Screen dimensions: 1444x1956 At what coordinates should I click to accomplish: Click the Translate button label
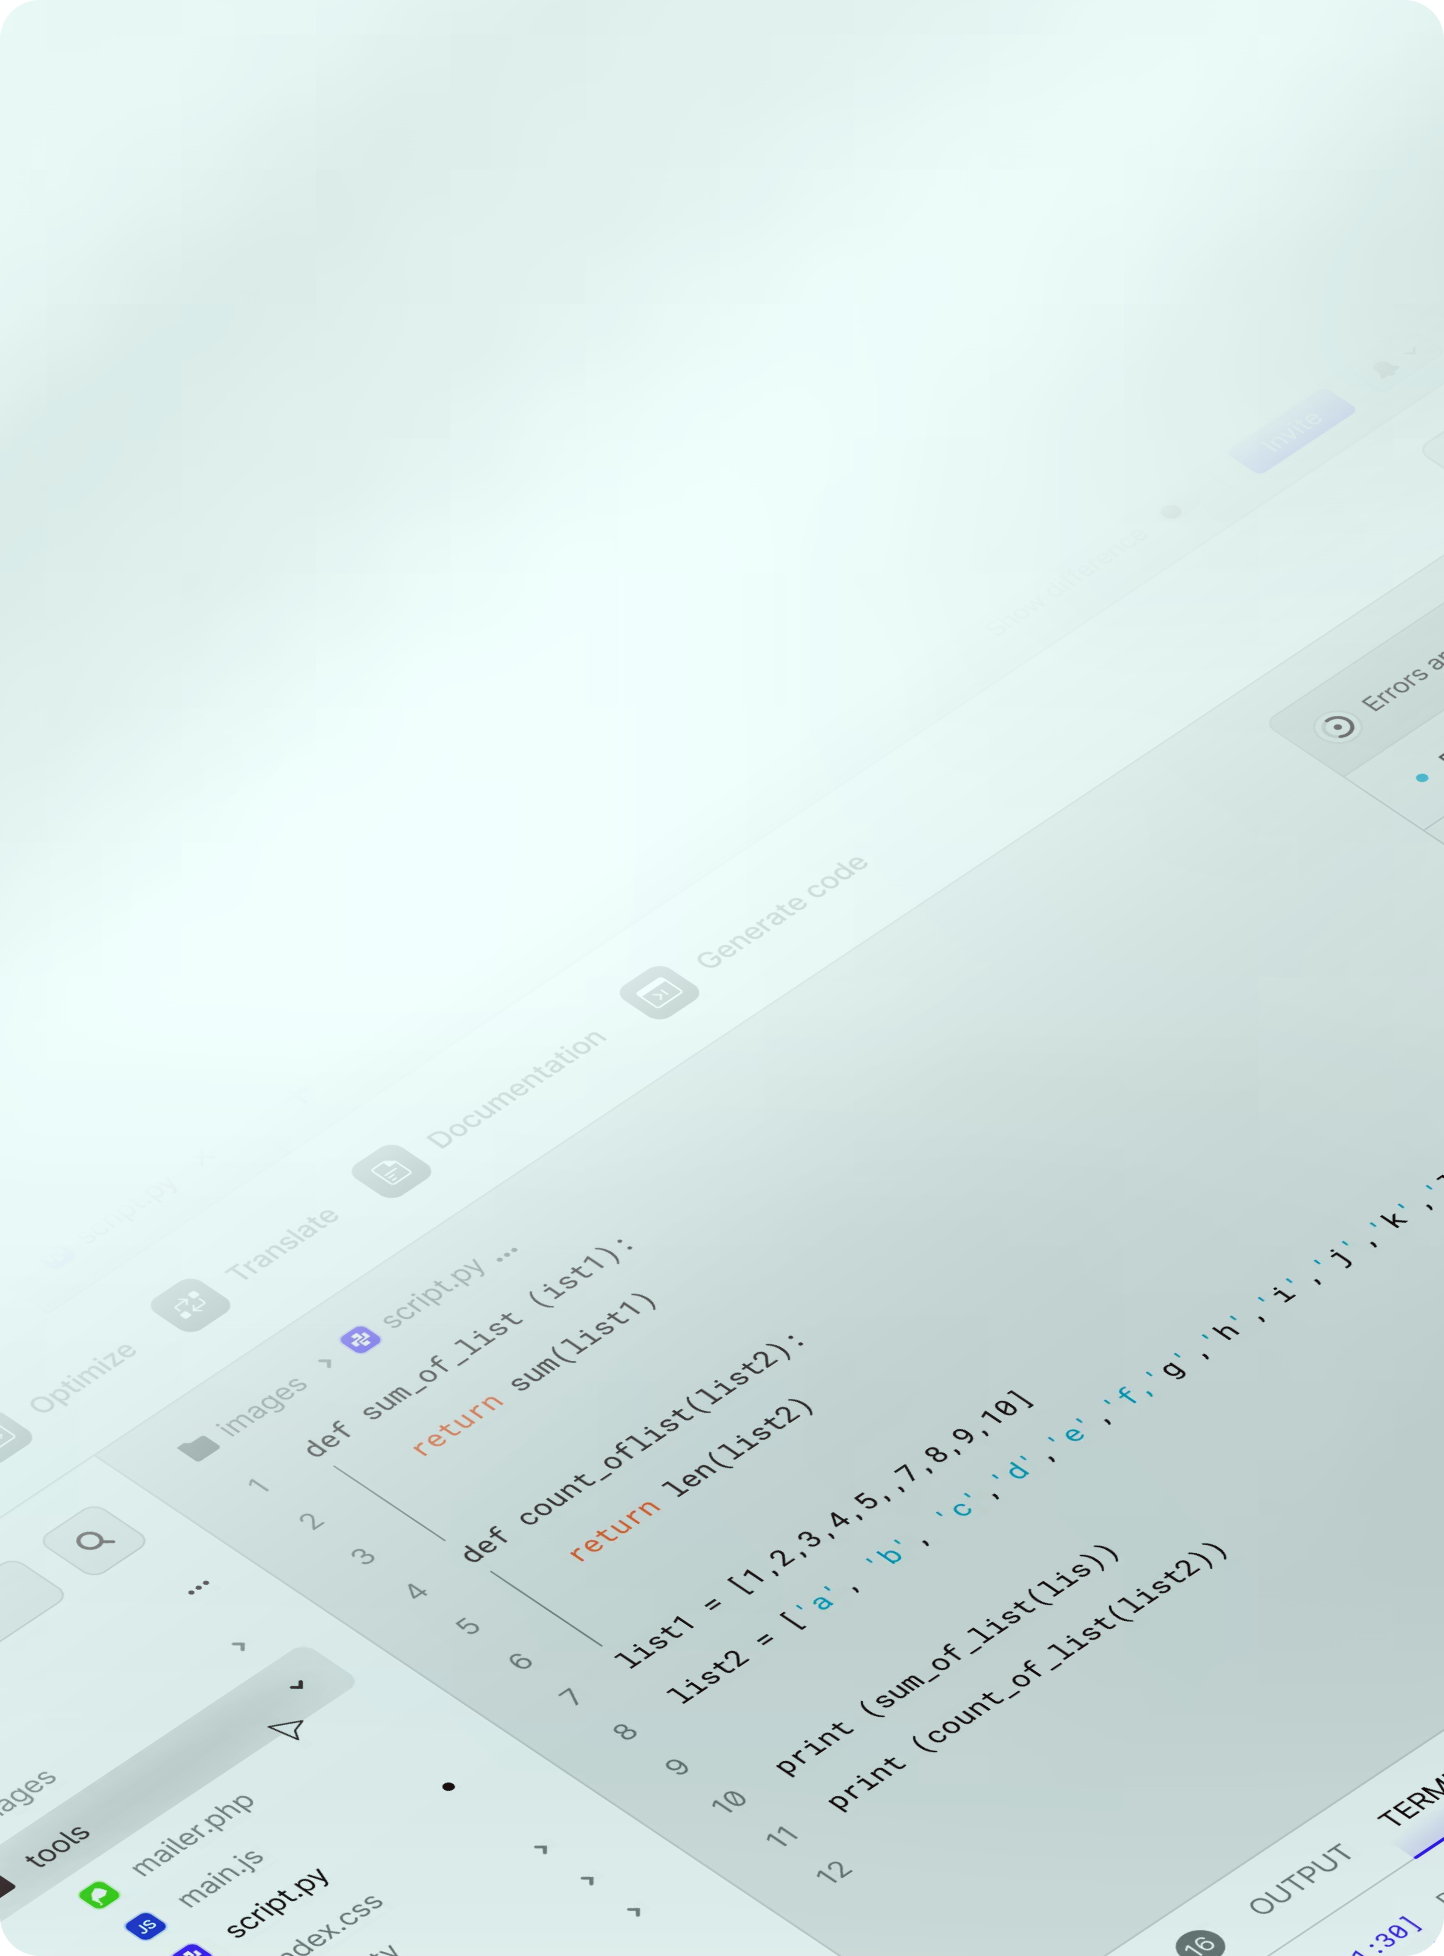click(282, 1244)
